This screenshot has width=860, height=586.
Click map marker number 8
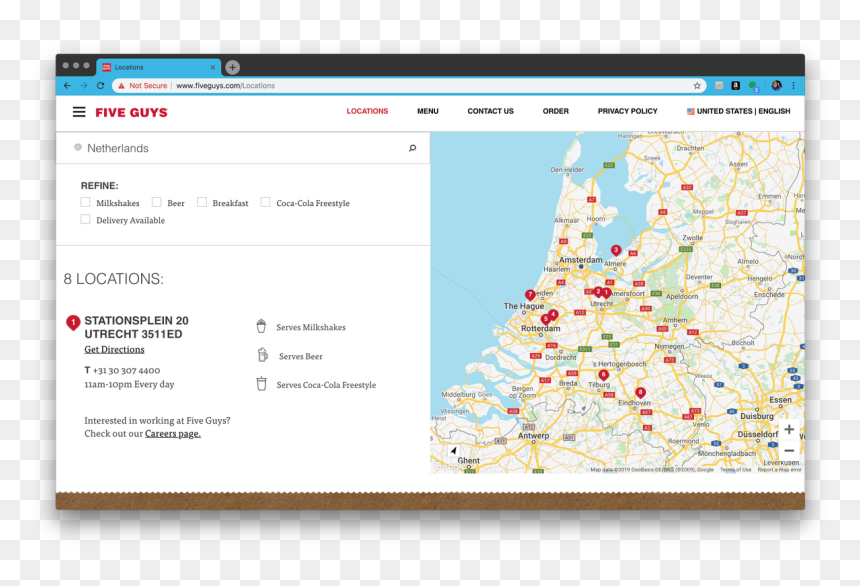pyautogui.click(x=640, y=393)
